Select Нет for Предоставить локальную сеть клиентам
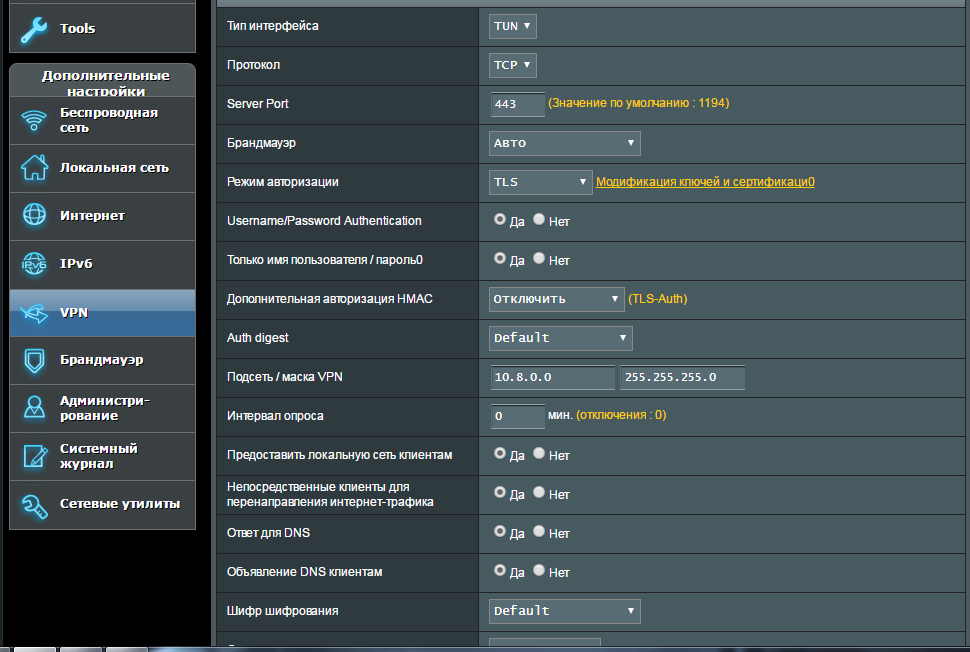Screen dimensions: 970x652 tap(539, 453)
